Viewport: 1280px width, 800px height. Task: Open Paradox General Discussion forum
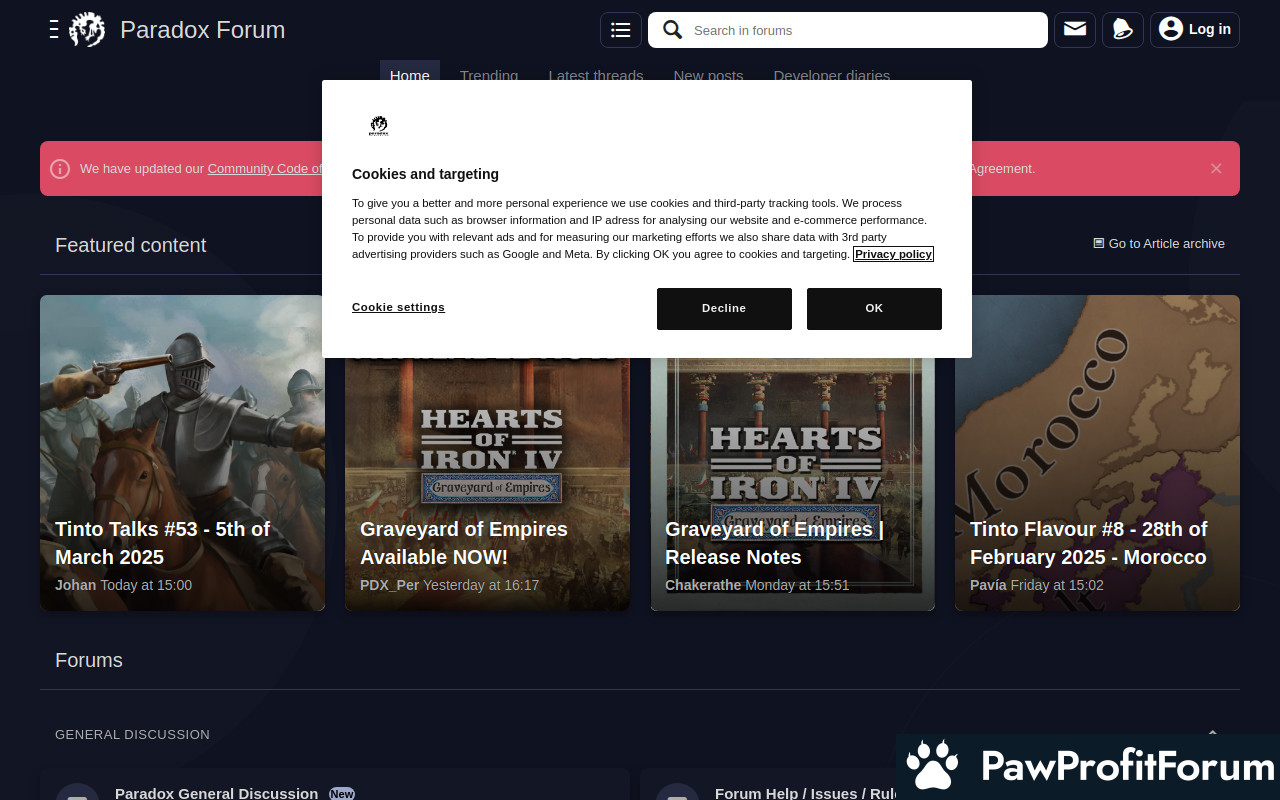(x=216, y=793)
